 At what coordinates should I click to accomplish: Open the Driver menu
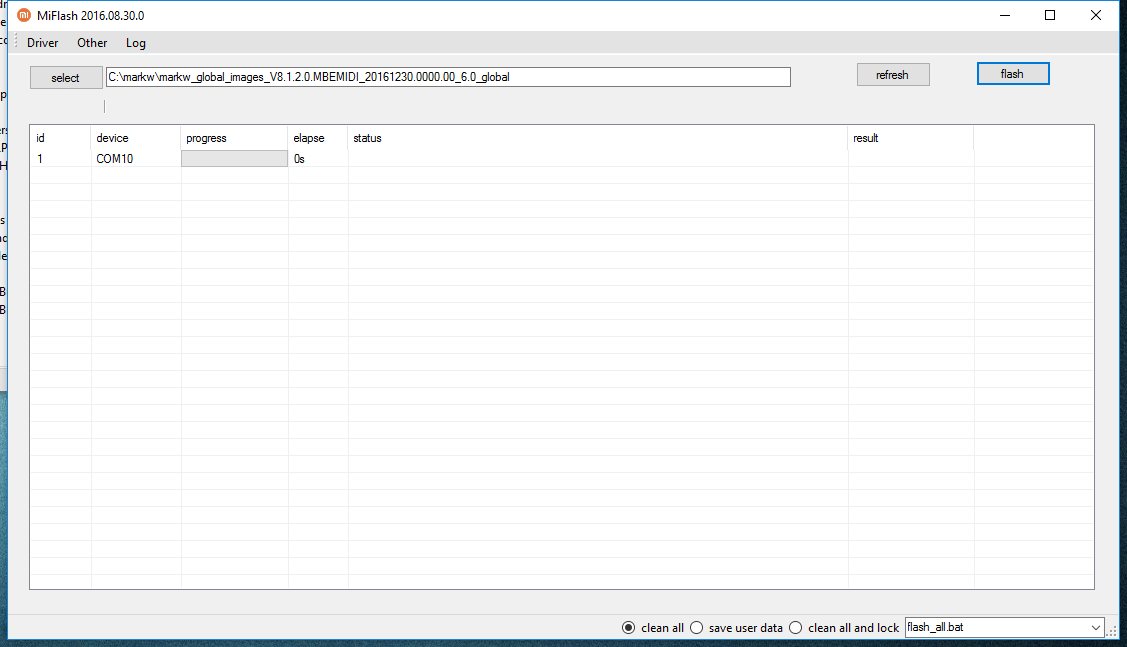point(42,42)
